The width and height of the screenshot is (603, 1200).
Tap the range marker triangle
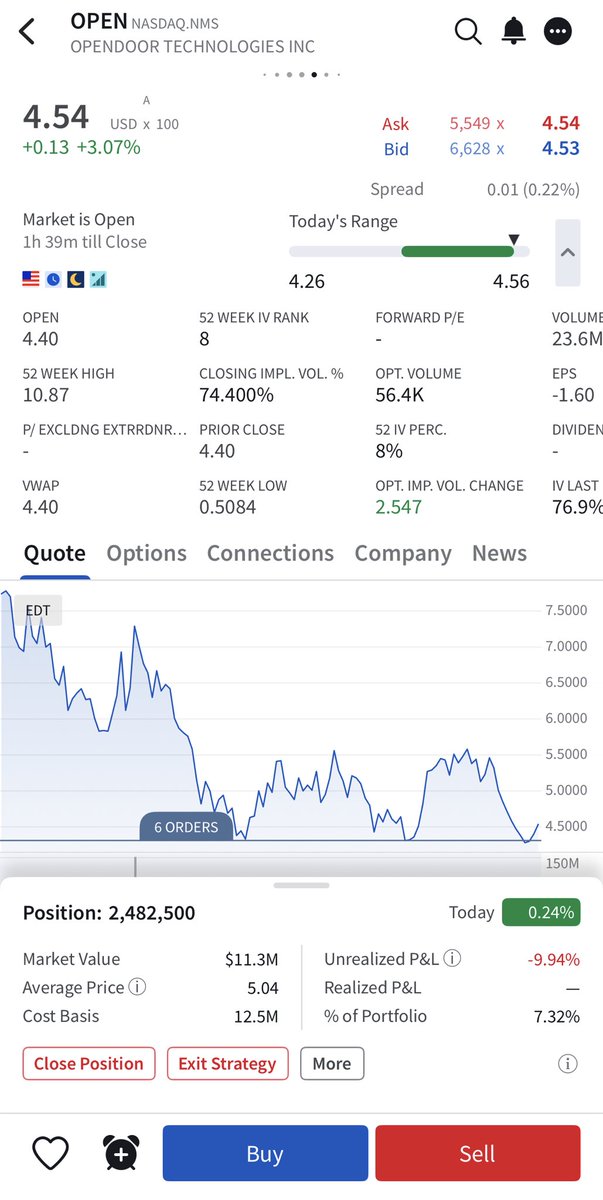pos(514,239)
